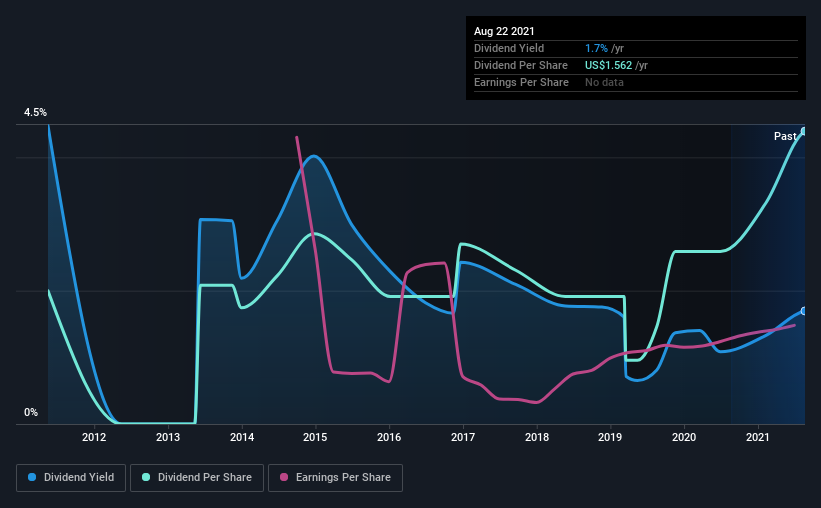Click the US$1.562 dividend per share value
This screenshot has width=821, height=508.
coord(608,65)
